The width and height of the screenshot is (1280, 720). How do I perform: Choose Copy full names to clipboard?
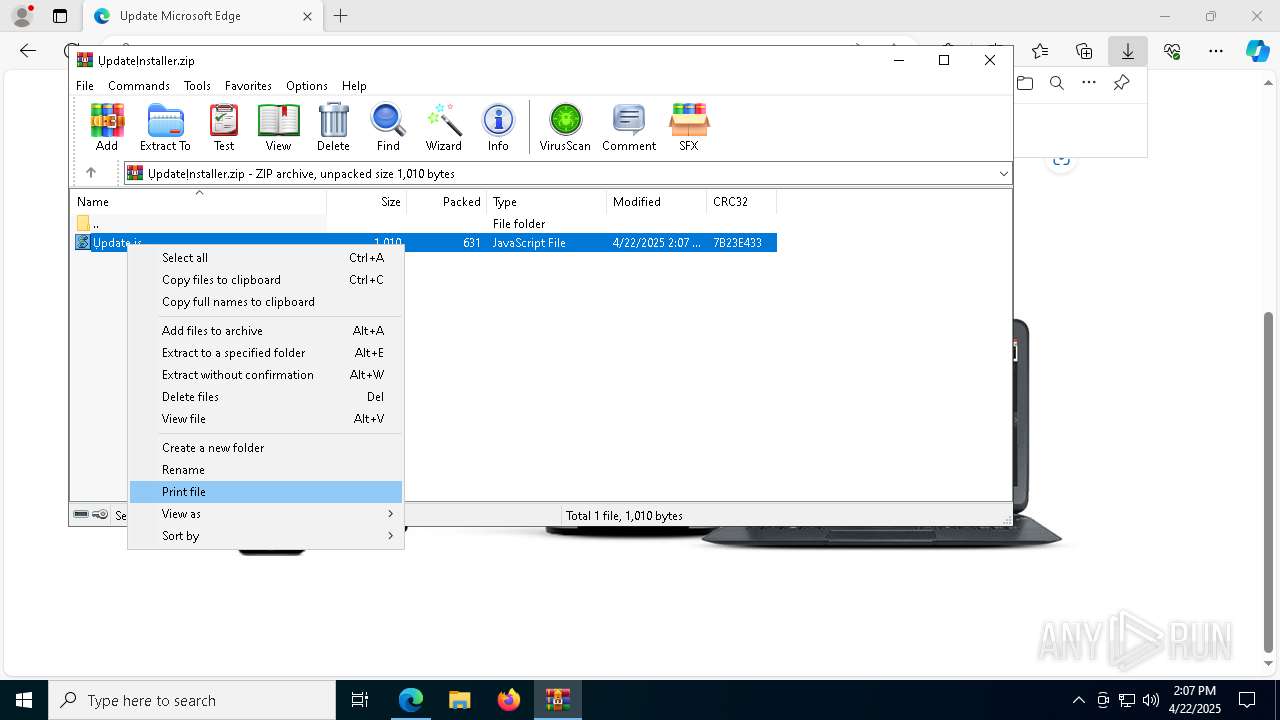coord(265,301)
